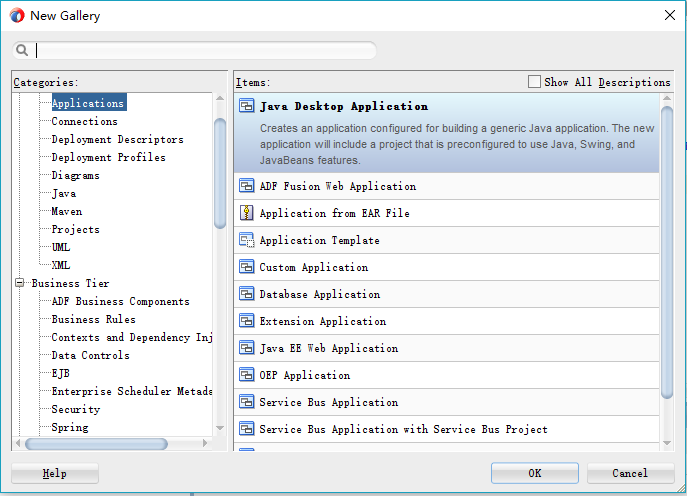687x496 pixels.
Task: Select Deployment Profiles category
Action: (109, 157)
